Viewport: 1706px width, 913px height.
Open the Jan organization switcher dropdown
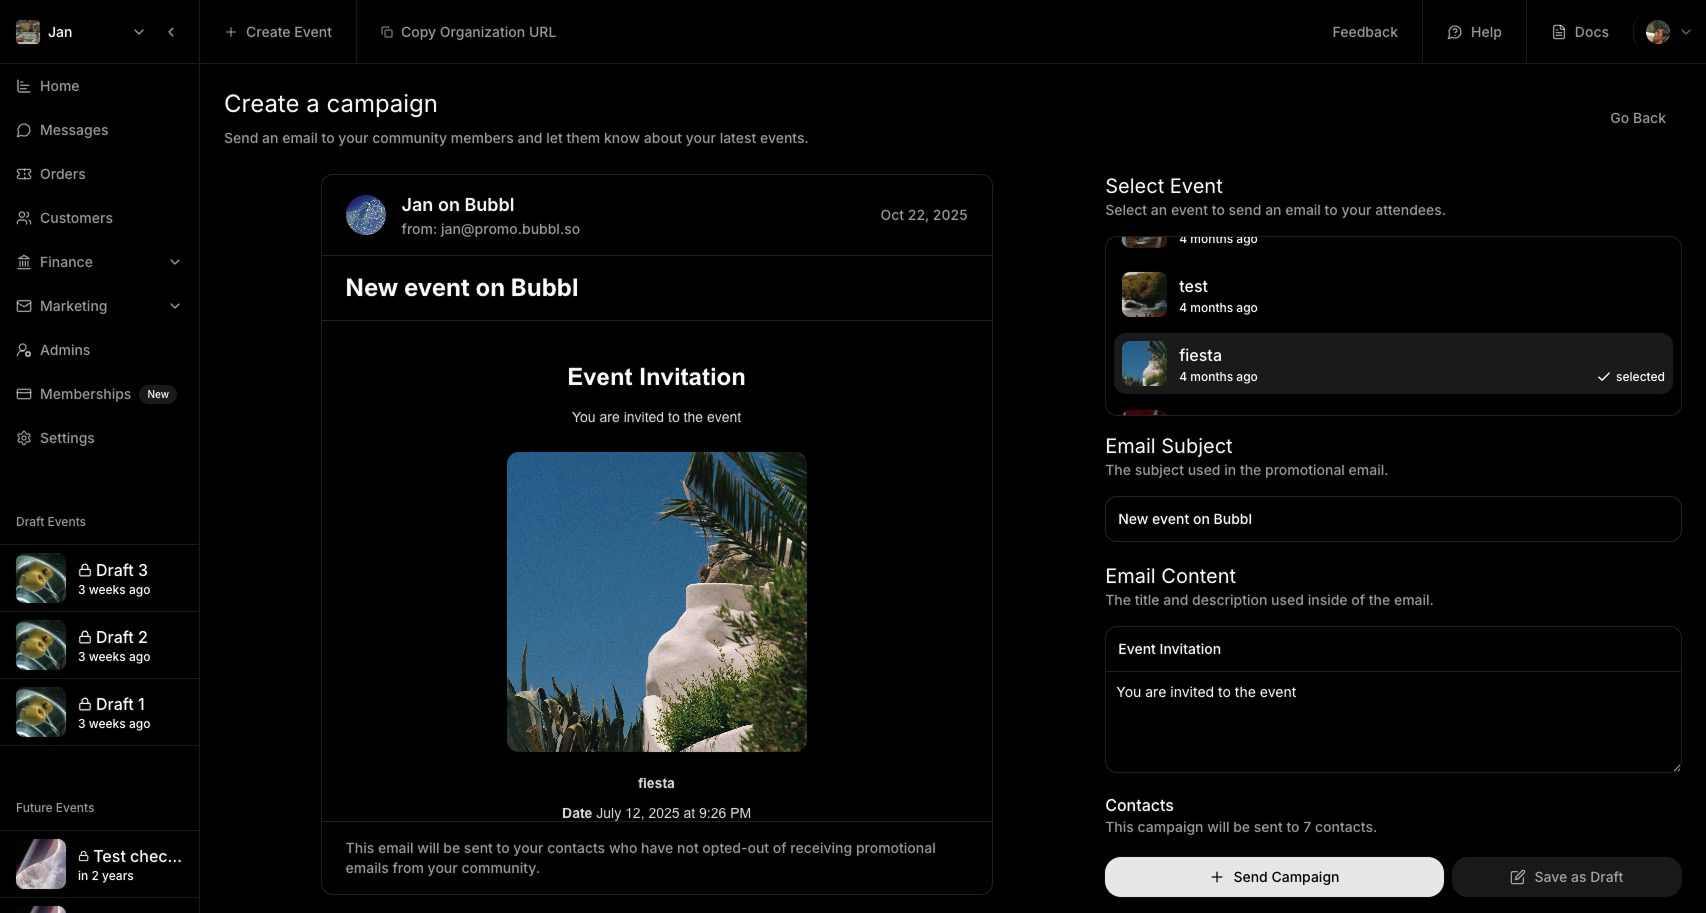139,32
